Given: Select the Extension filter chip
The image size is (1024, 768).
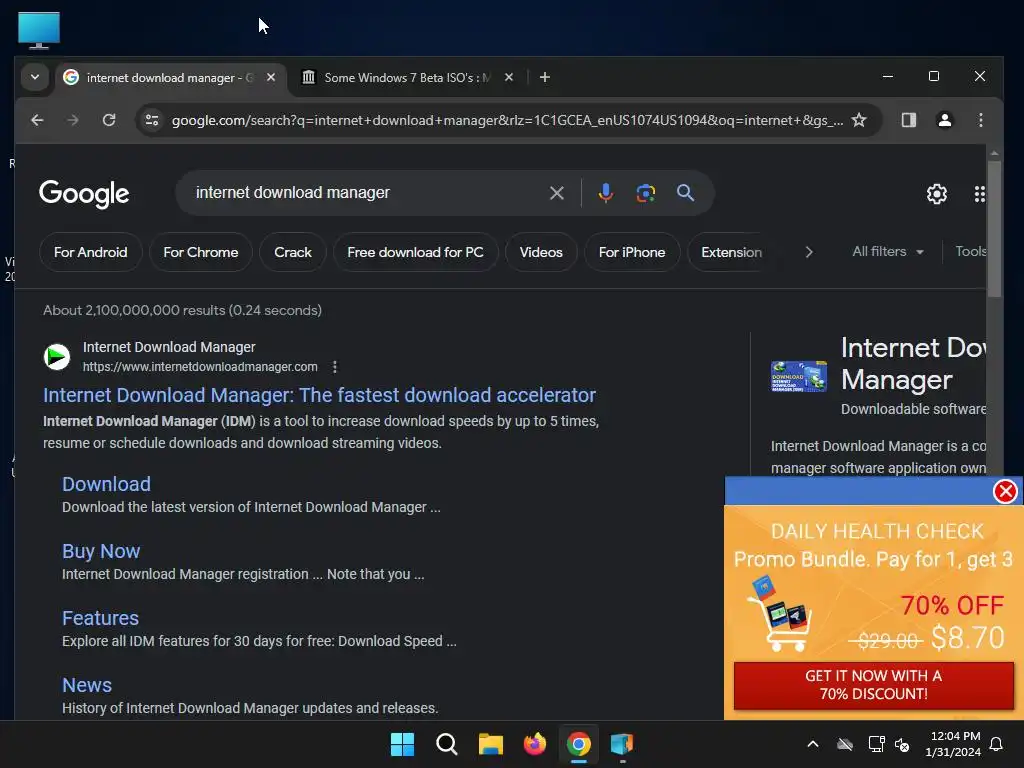Looking at the screenshot, I should pos(731,252).
